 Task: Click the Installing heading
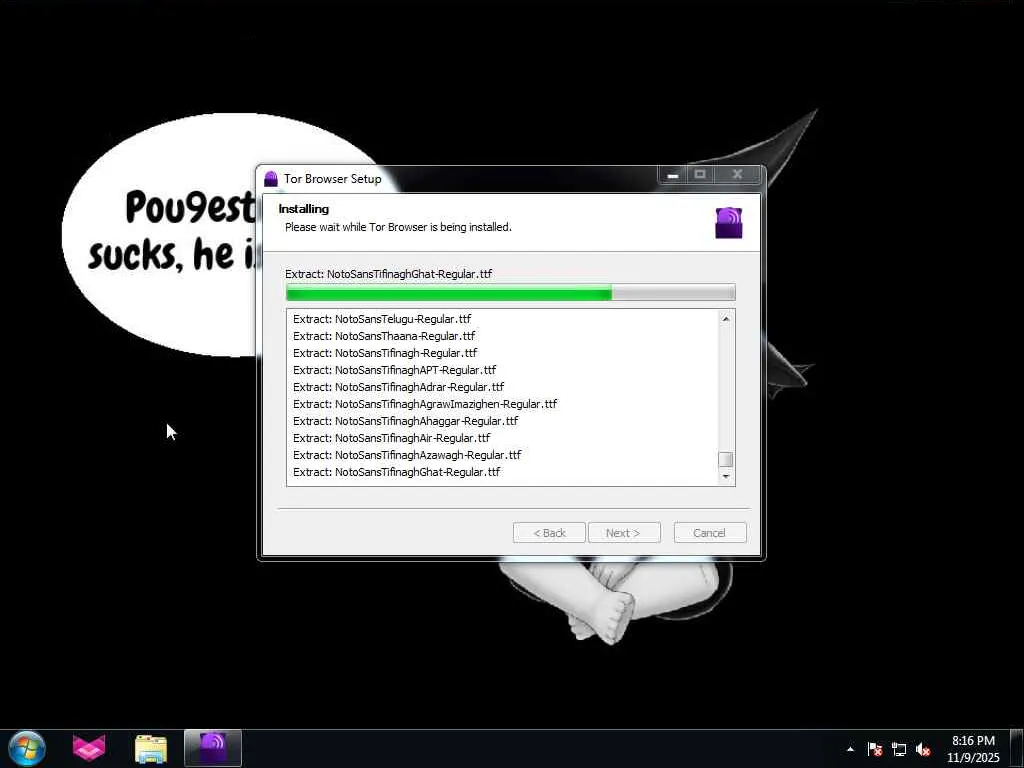pyautogui.click(x=304, y=209)
